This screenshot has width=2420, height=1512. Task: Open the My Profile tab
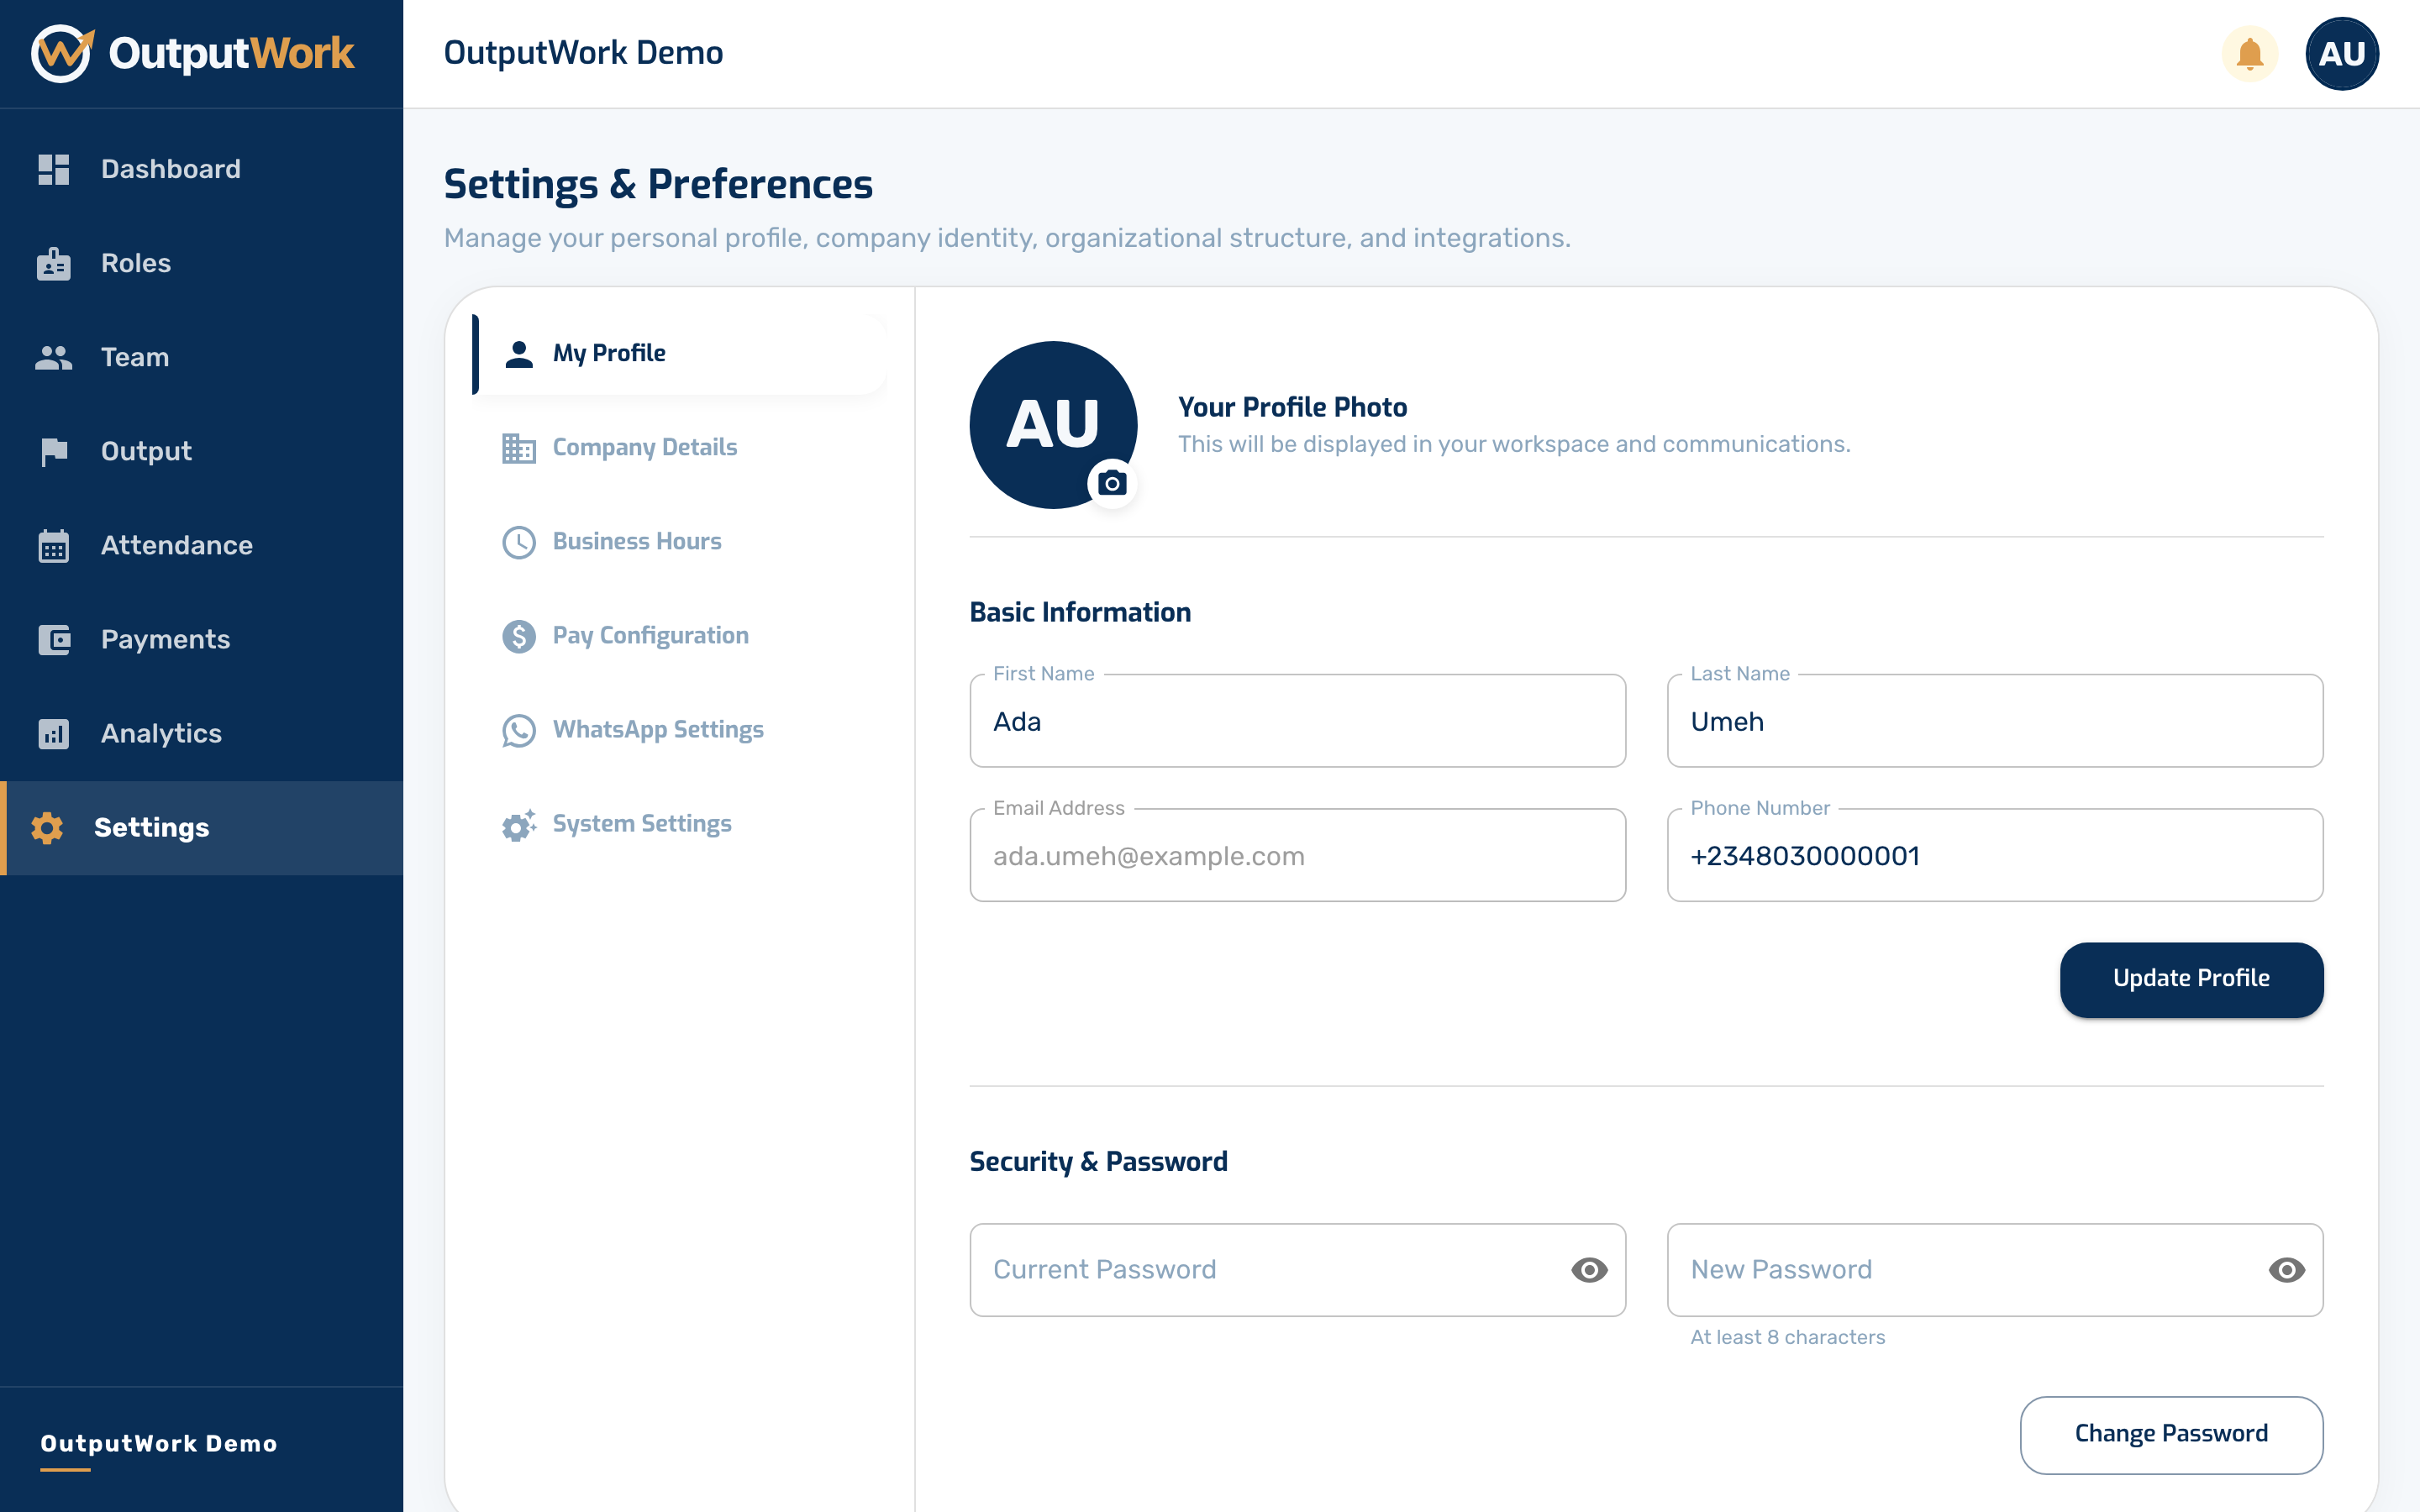pyautogui.click(x=680, y=354)
